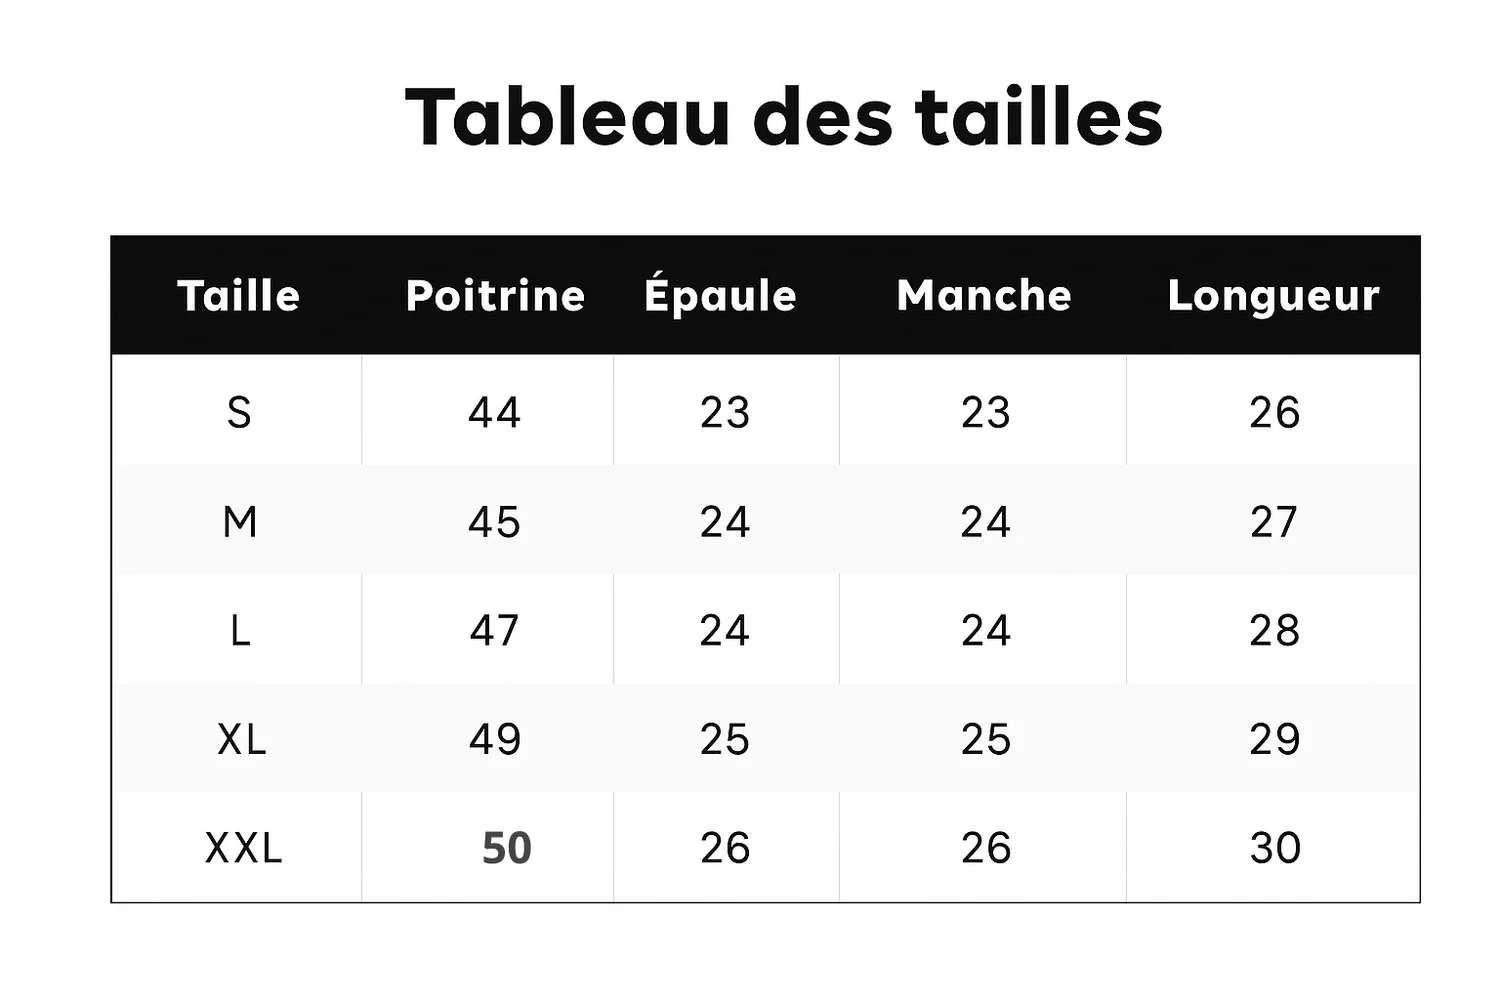Select Manche value 23 in S row

click(x=985, y=412)
